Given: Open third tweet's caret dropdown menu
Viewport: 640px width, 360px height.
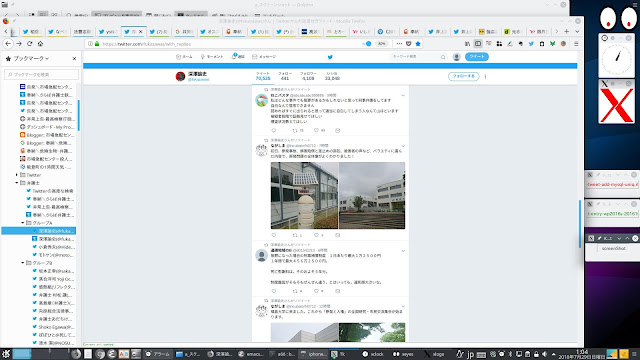Looking at the screenshot, I should coord(403,251).
